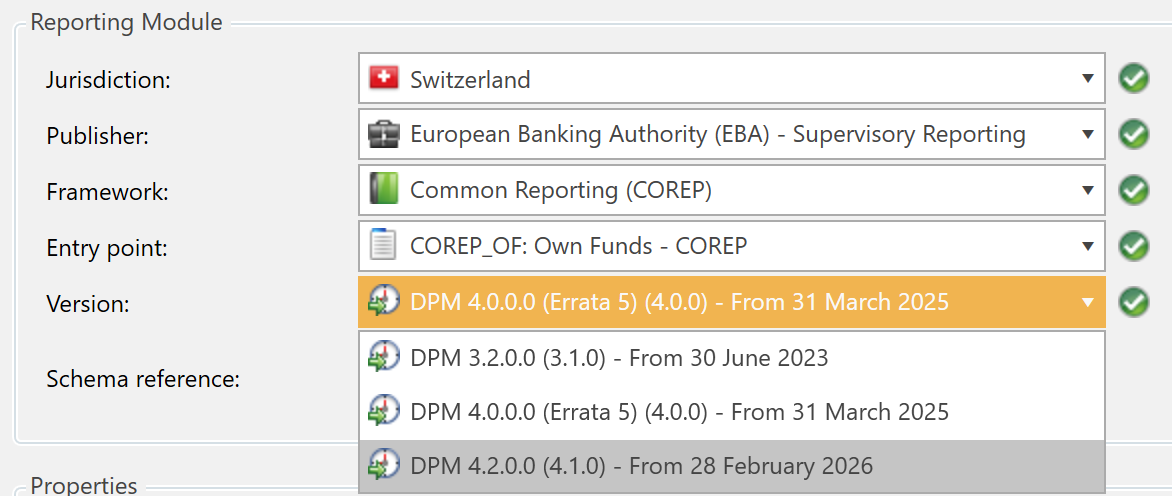Click the Framework dropdown arrow
1172x496 pixels.
coord(1088,191)
